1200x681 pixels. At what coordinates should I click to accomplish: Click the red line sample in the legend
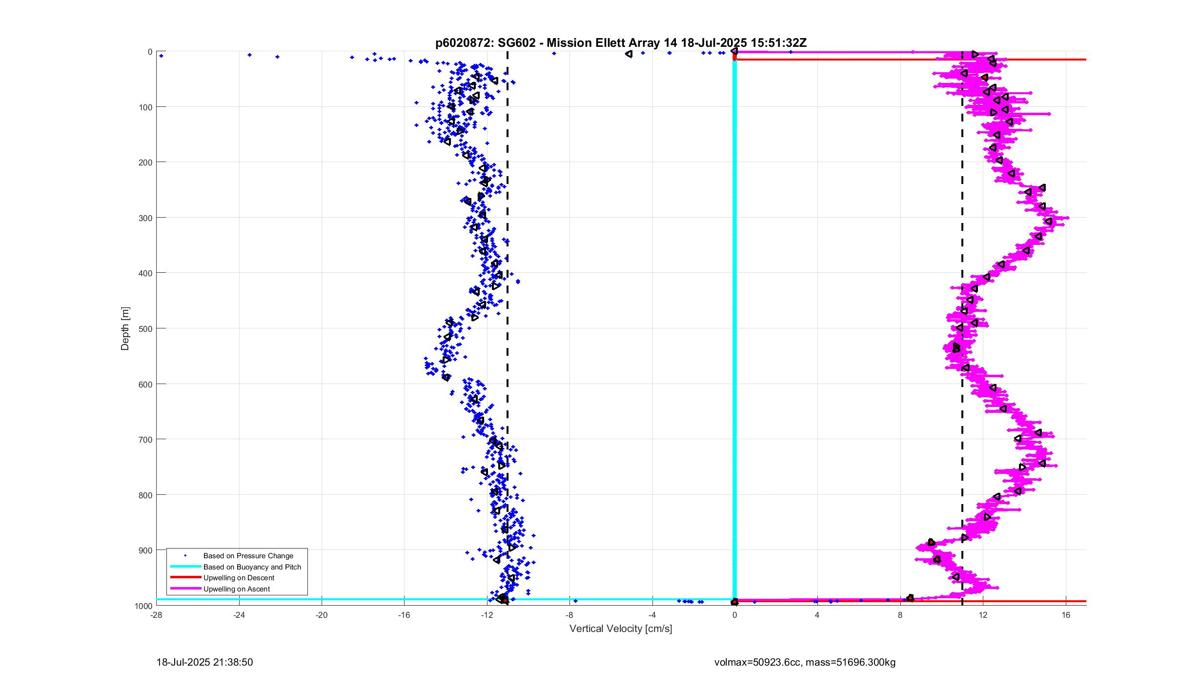pyautogui.click(x=184, y=578)
